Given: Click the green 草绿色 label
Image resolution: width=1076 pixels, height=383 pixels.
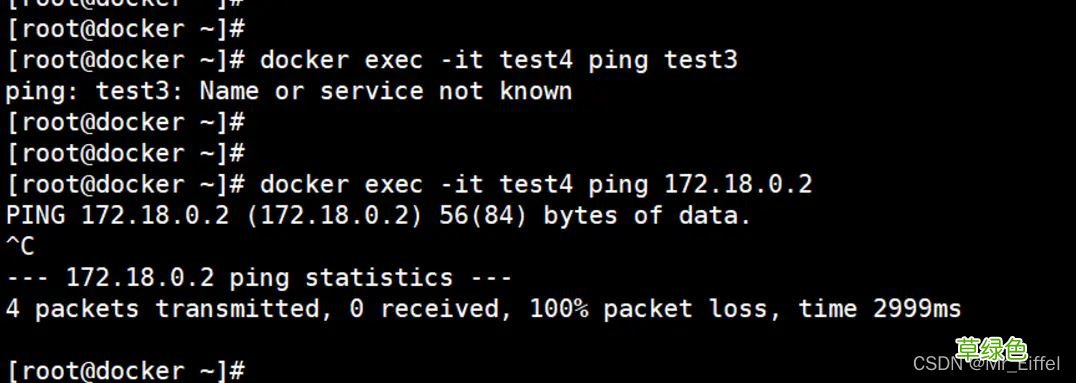Looking at the screenshot, I should (x=991, y=349).
